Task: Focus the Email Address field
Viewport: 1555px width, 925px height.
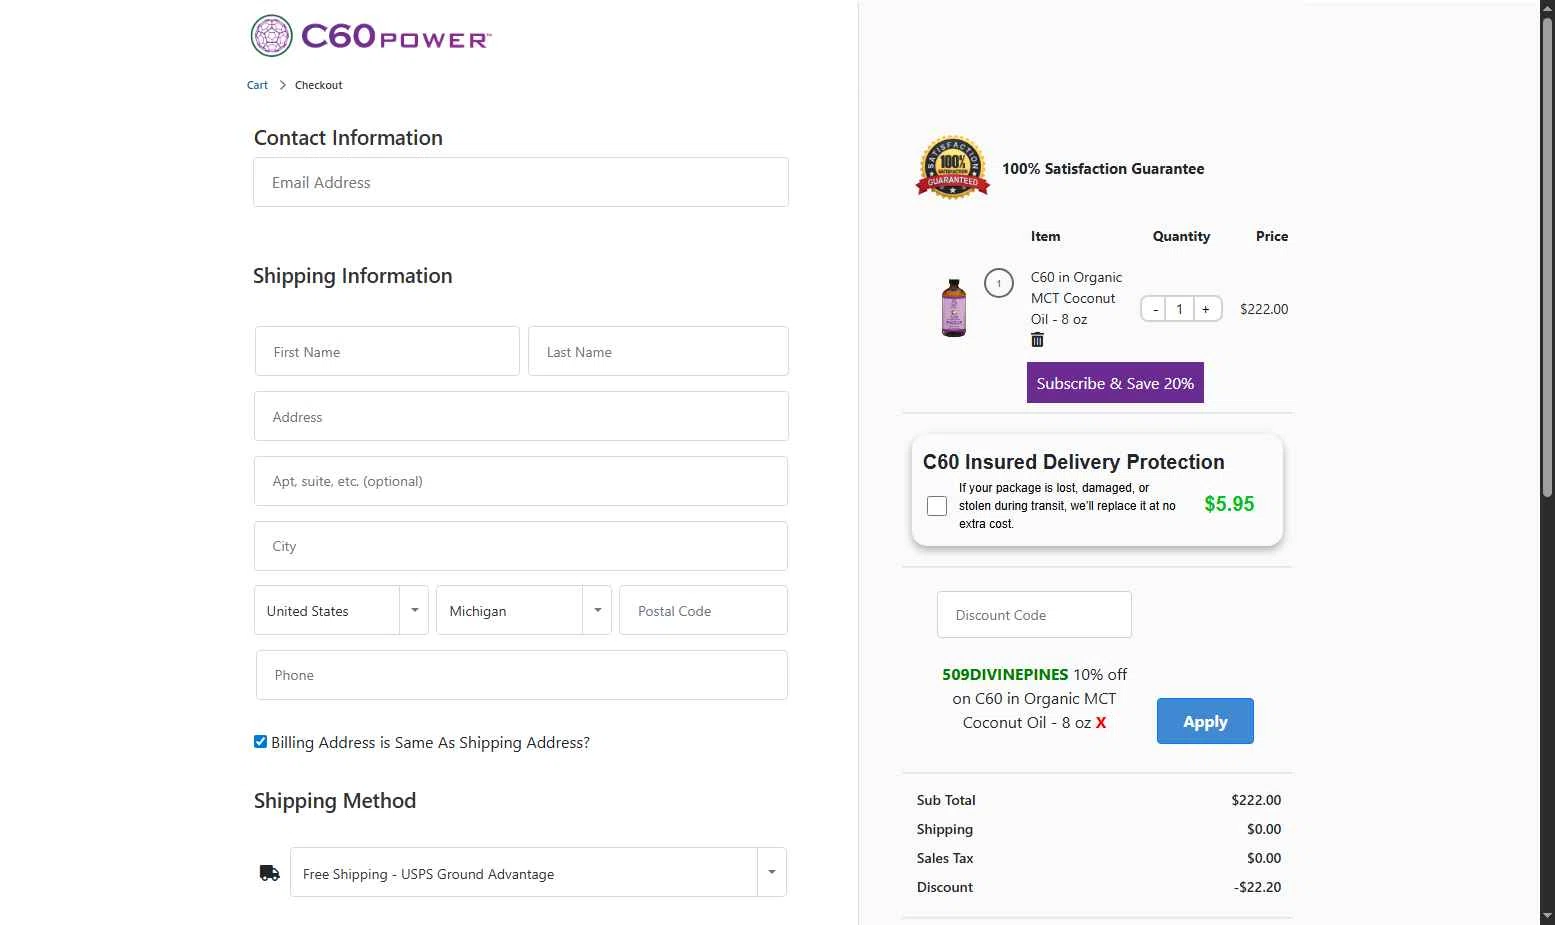Action: 521,182
